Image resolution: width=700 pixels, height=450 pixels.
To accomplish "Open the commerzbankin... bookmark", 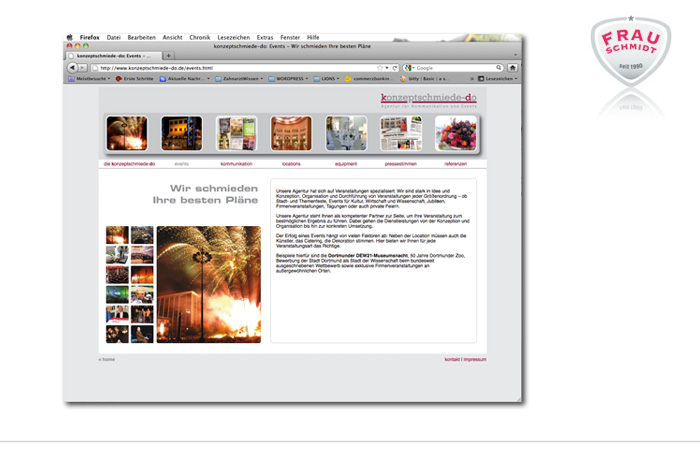I will pyautogui.click(x=369, y=79).
